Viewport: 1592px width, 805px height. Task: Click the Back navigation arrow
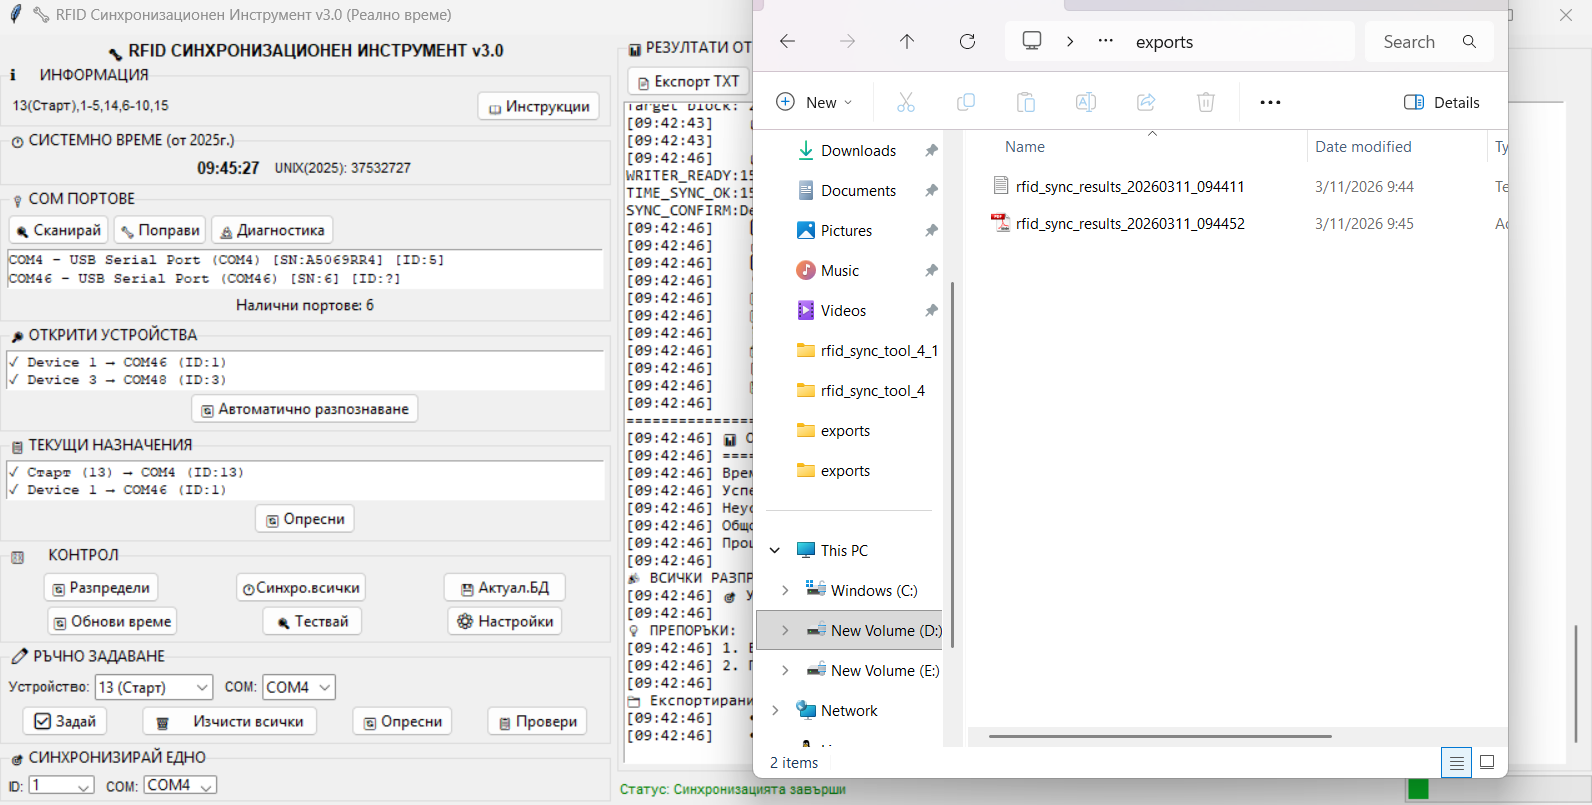[x=787, y=41]
